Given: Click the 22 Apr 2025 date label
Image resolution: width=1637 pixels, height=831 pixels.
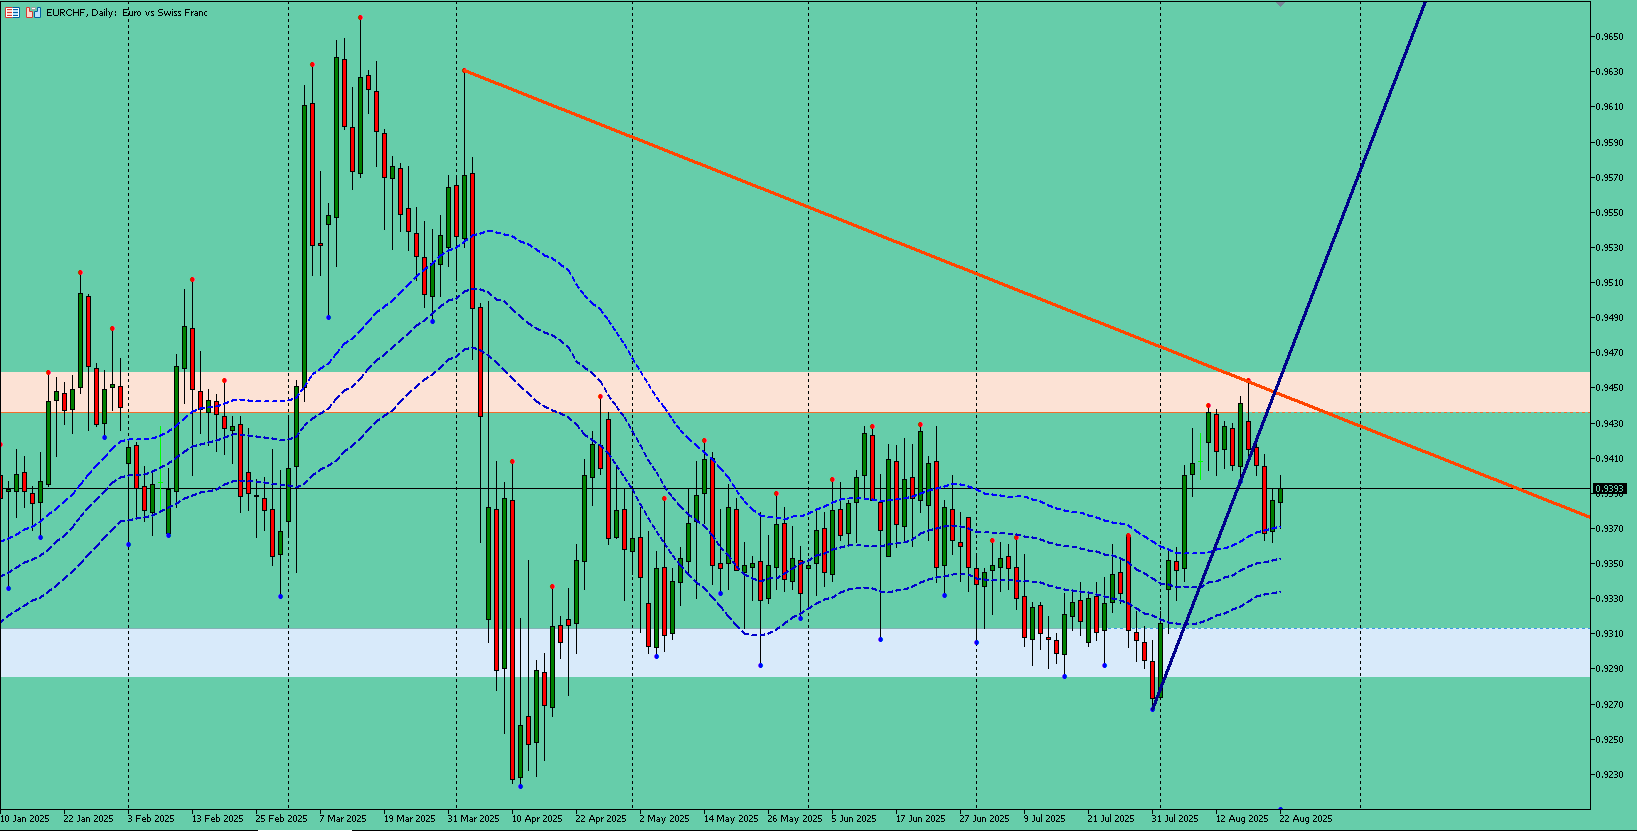Looking at the screenshot, I should 601,819.
